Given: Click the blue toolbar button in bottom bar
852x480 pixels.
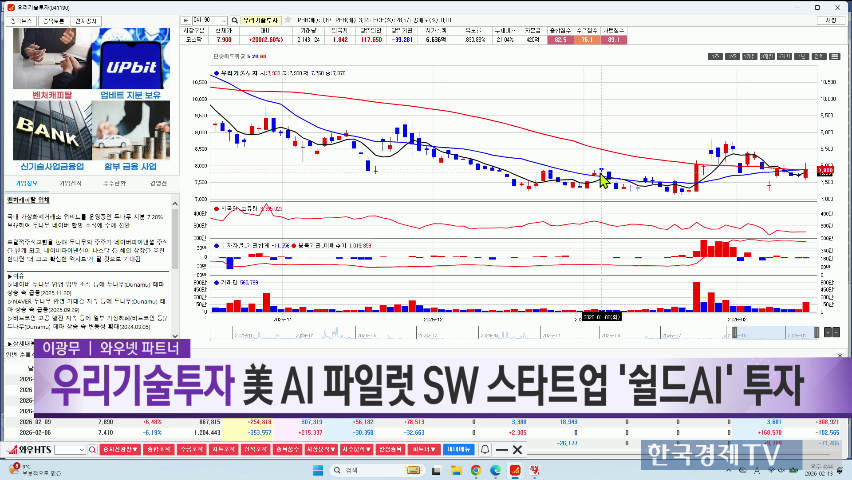Looking at the screenshot, I should point(459,450).
